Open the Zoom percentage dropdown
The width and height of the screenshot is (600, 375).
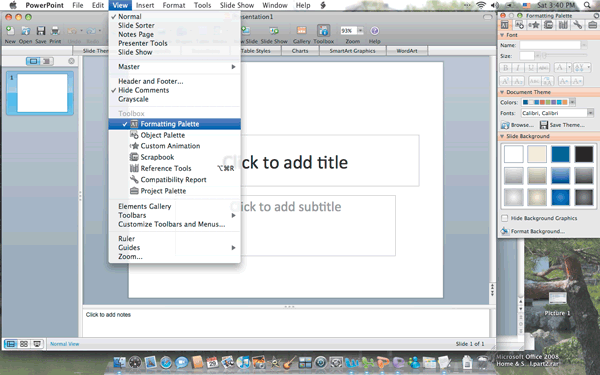coord(360,31)
